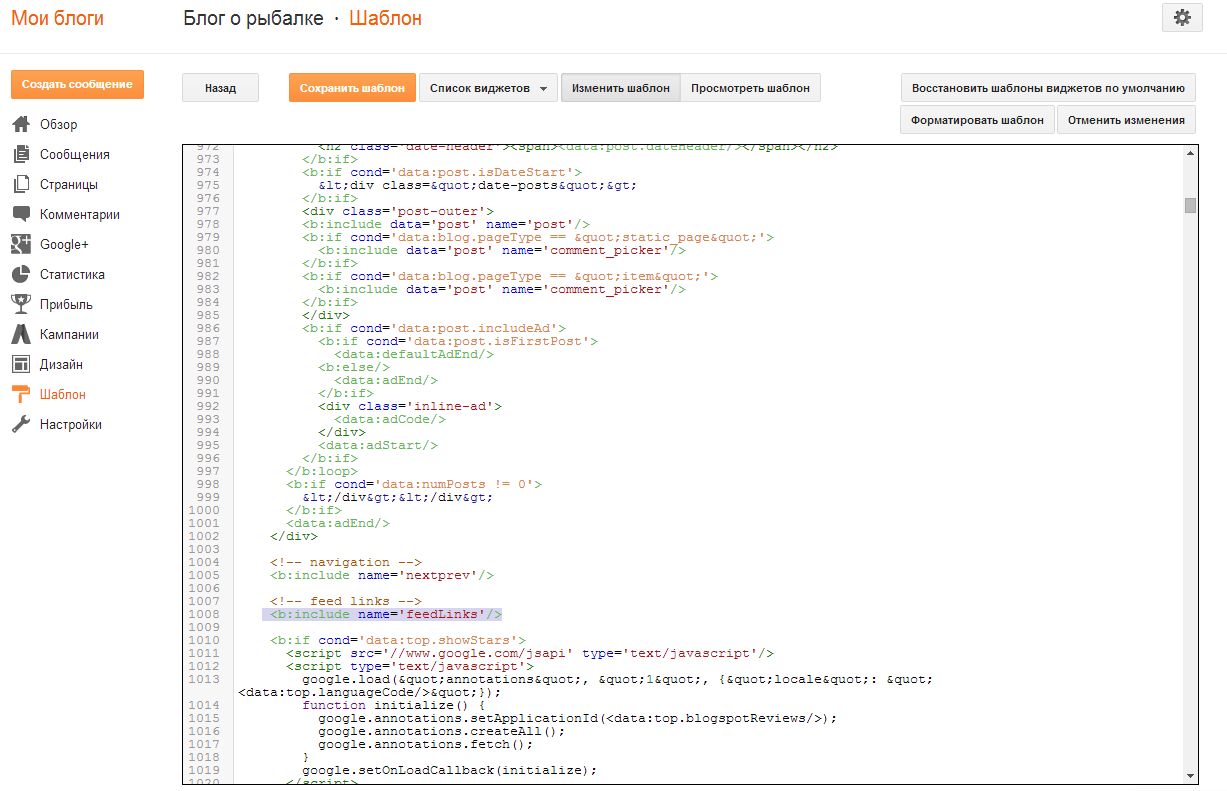Click the code editor scrollbar down arrow
This screenshot has width=1227, height=791.
click(1190, 775)
